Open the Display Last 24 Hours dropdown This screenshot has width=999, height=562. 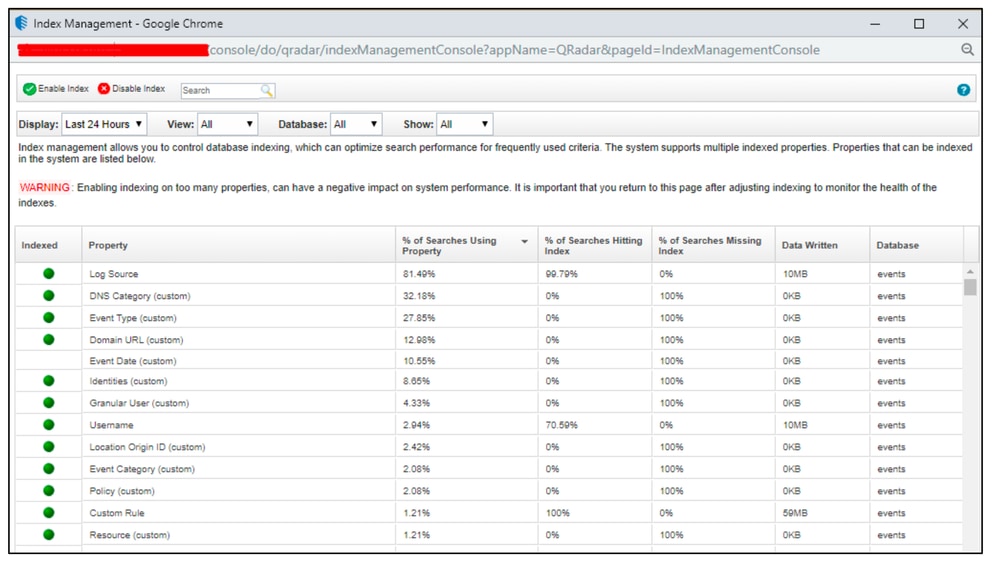click(104, 125)
